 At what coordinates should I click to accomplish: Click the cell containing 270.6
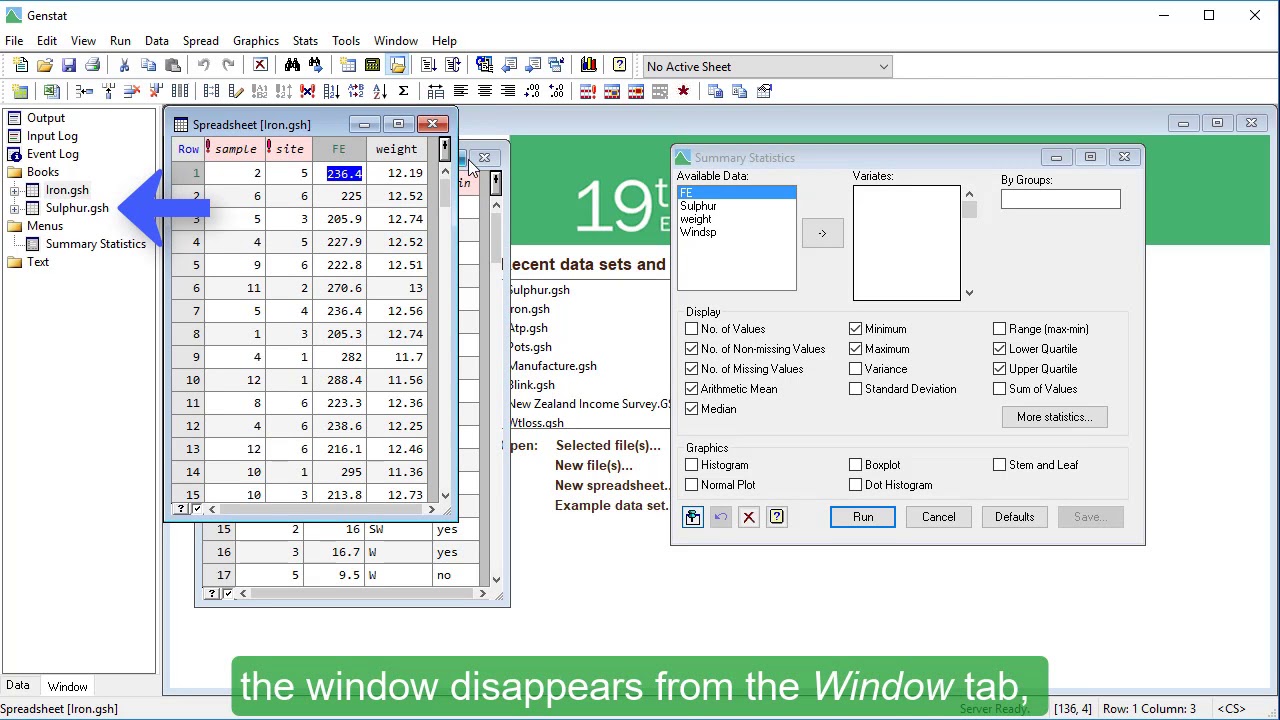[x=338, y=288]
